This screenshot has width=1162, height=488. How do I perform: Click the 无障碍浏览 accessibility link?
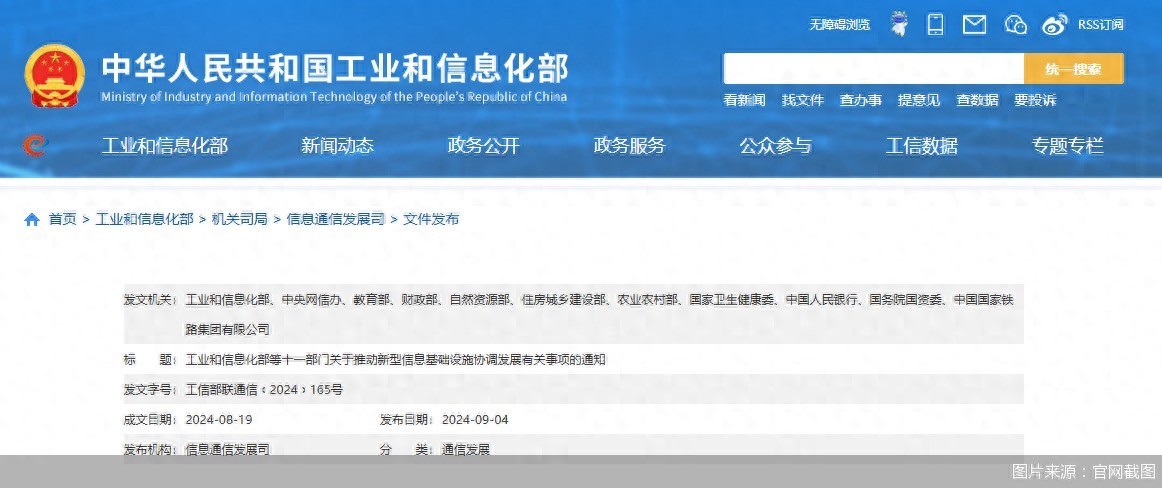[x=839, y=25]
